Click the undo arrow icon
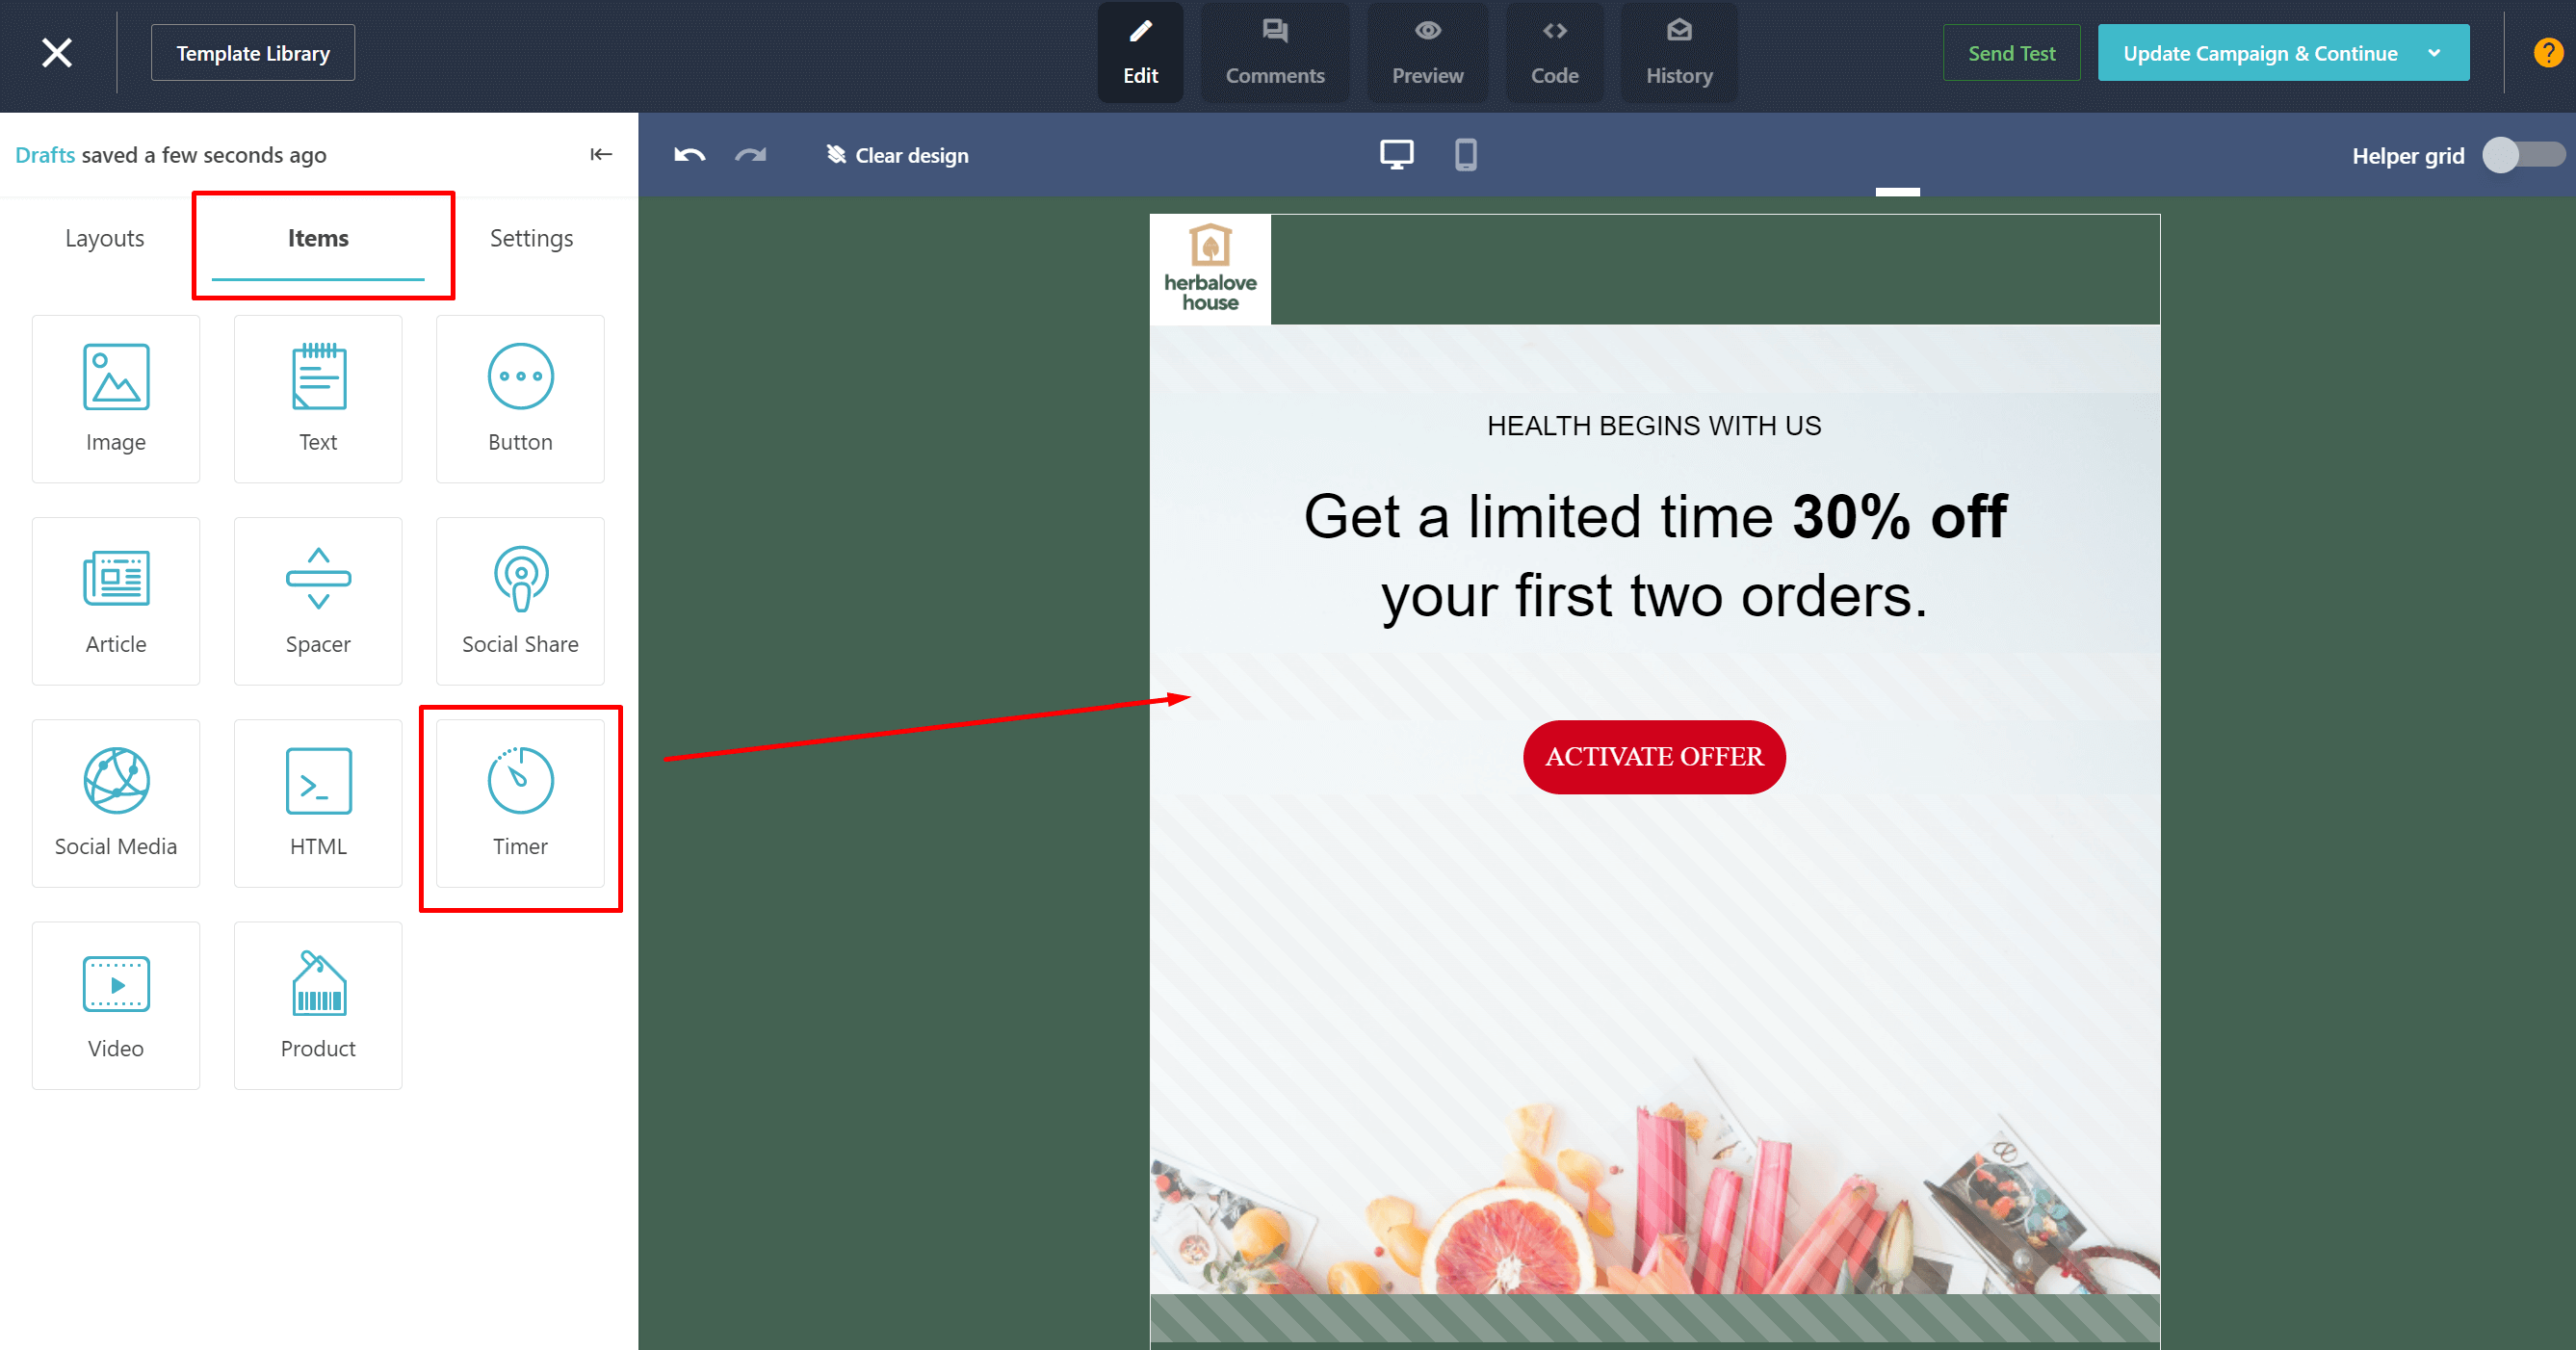The image size is (2576, 1350). [690, 155]
